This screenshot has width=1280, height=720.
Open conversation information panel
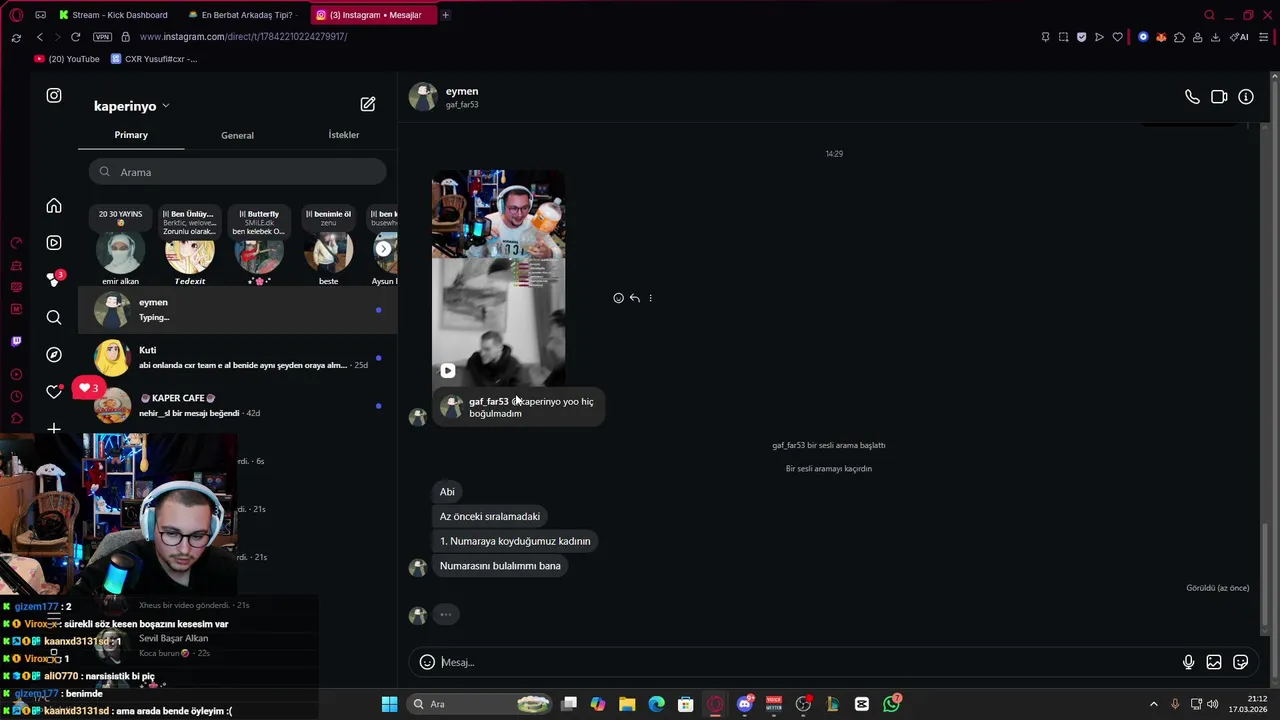(1246, 97)
